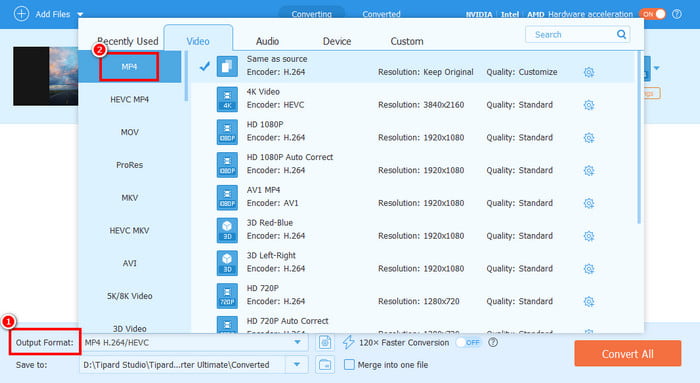The width and height of the screenshot is (700, 383).
Task: Click the dropdown arrow behind the format panel
Action: click(x=656, y=68)
